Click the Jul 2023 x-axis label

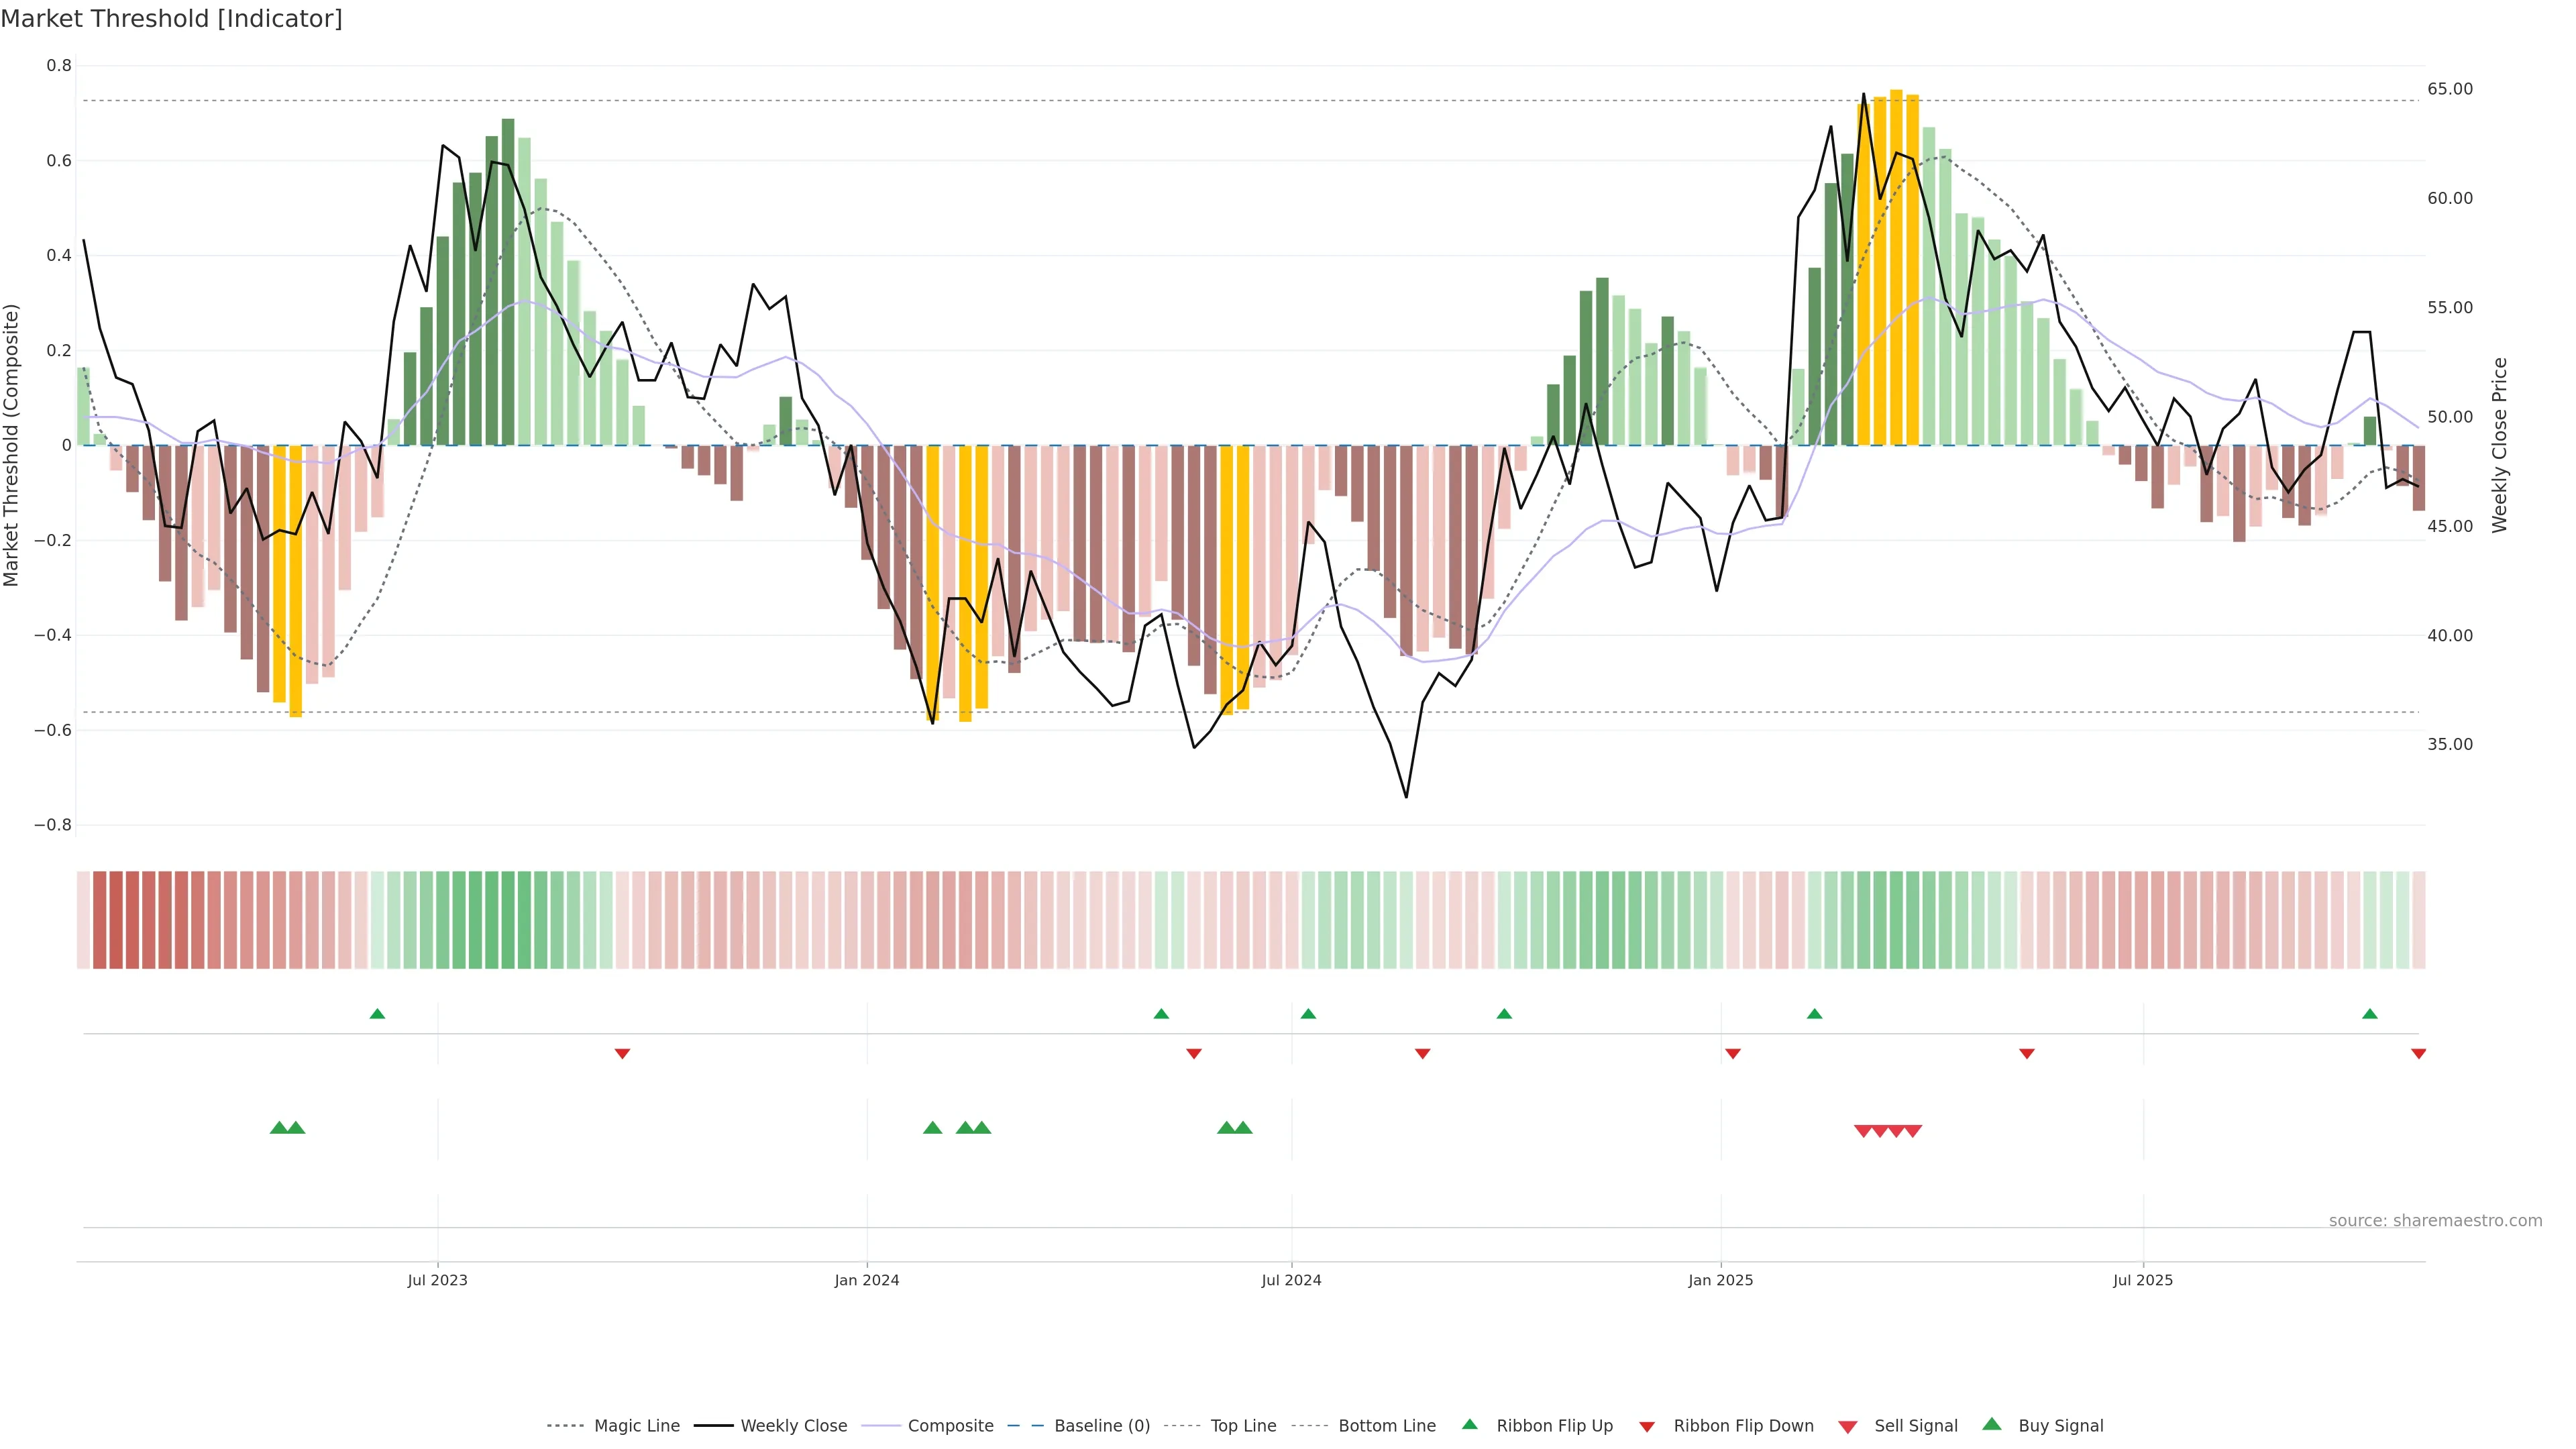[x=437, y=1280]
